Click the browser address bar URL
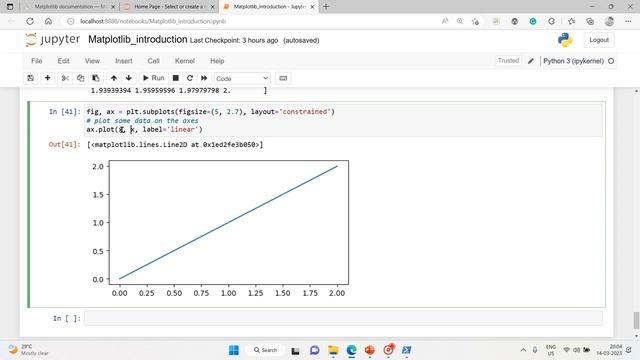This screenshot has width=640, height=360. [x=153, y=21]
